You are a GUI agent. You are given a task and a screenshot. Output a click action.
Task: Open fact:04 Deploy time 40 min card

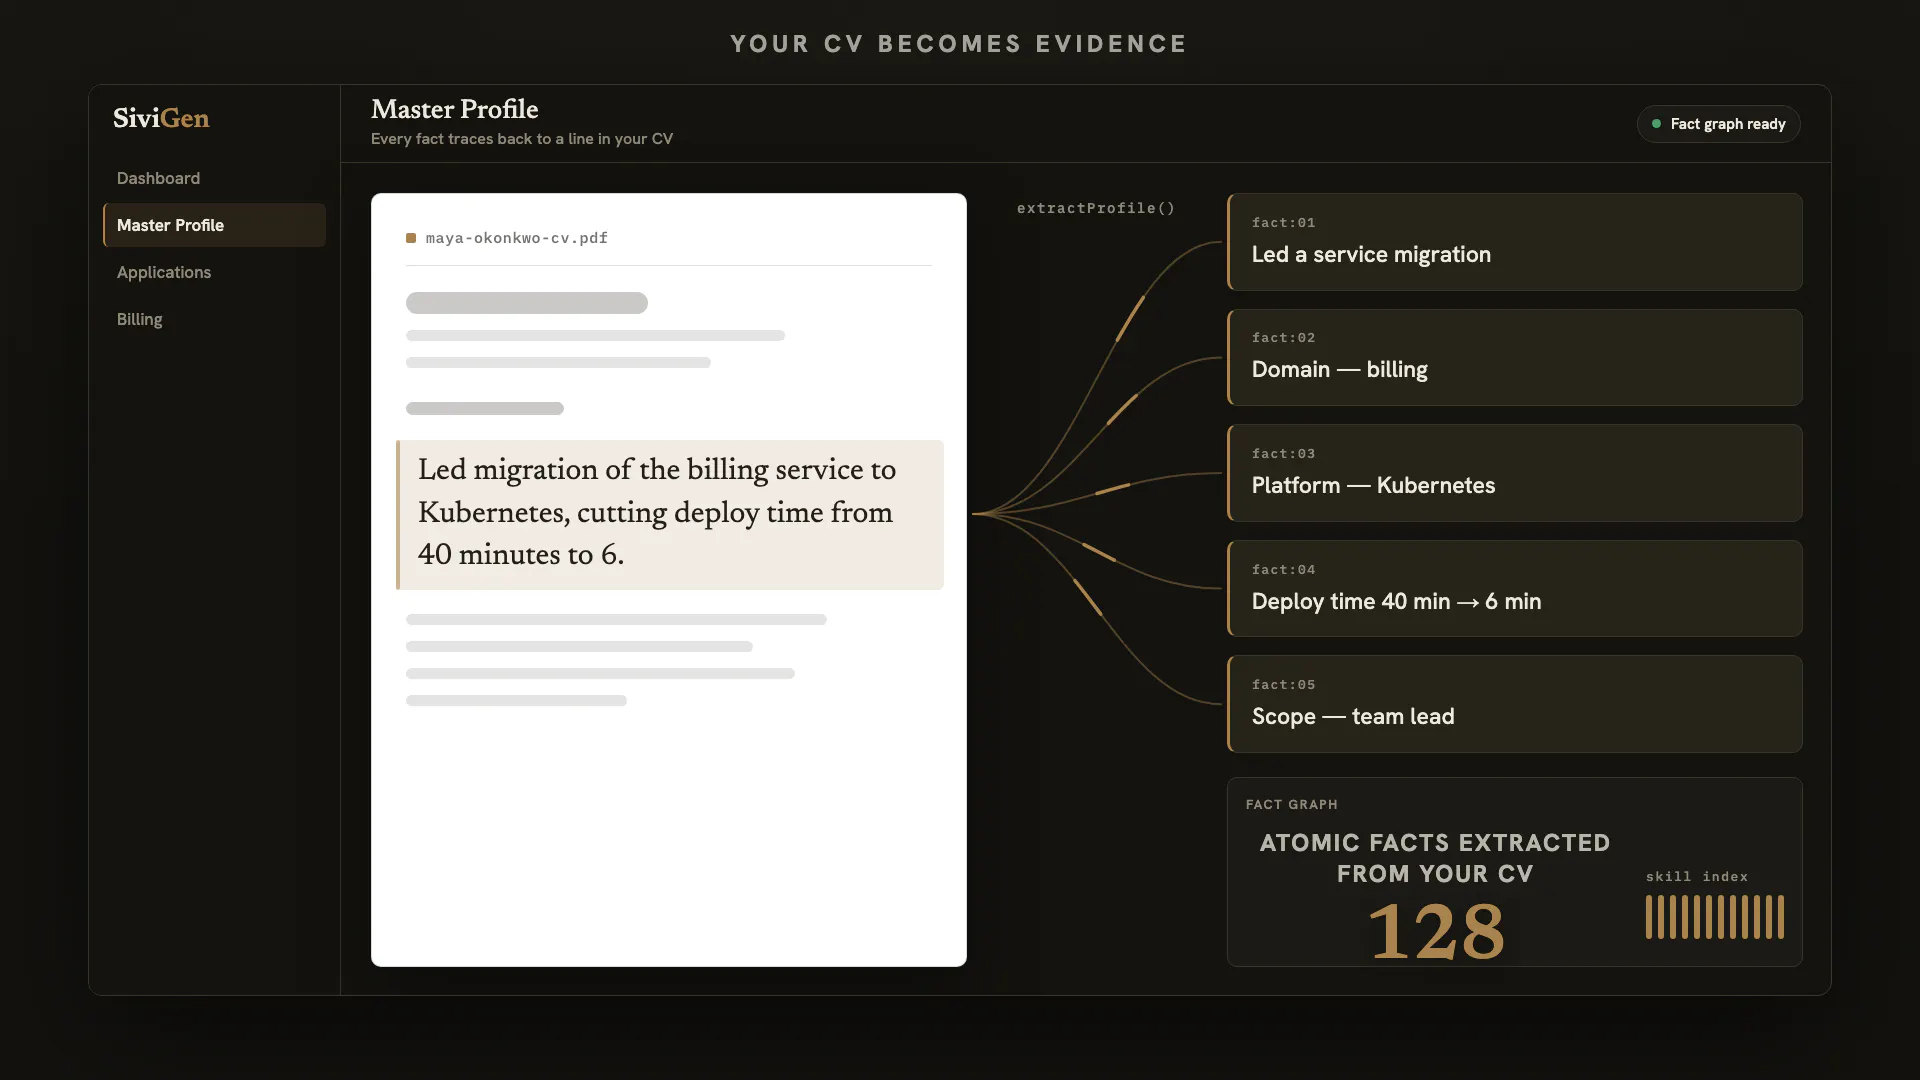pos(1514,588)
